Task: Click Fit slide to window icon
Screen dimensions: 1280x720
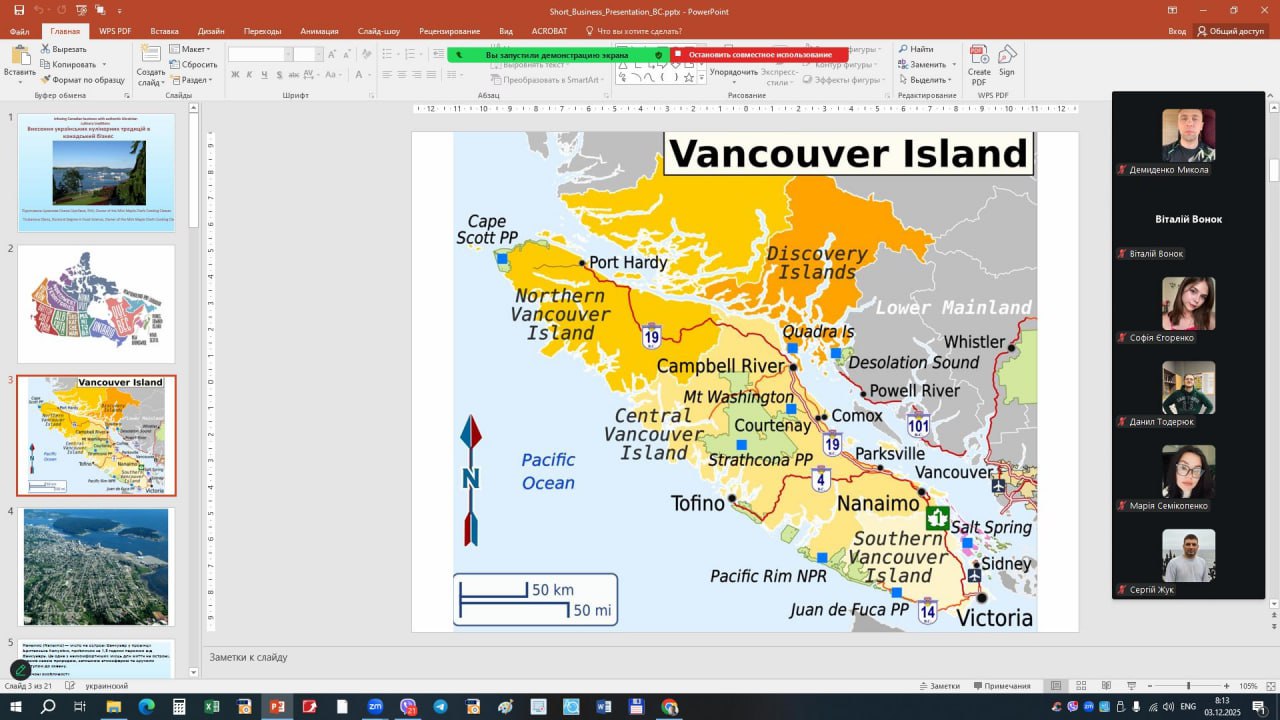Action: point(1270,686)
